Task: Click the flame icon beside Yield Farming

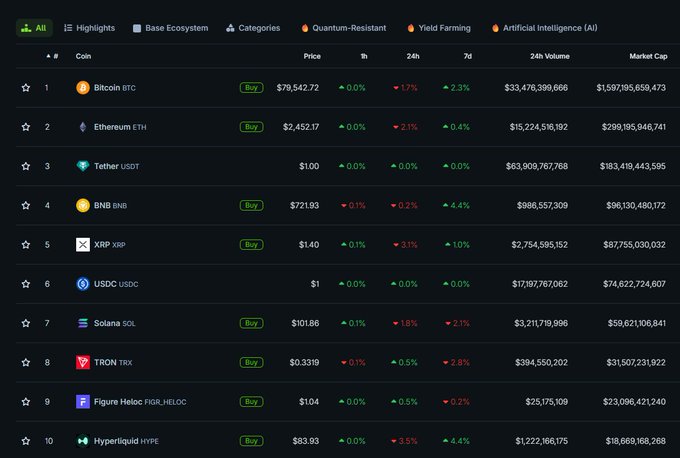Action: coord(411,28)
